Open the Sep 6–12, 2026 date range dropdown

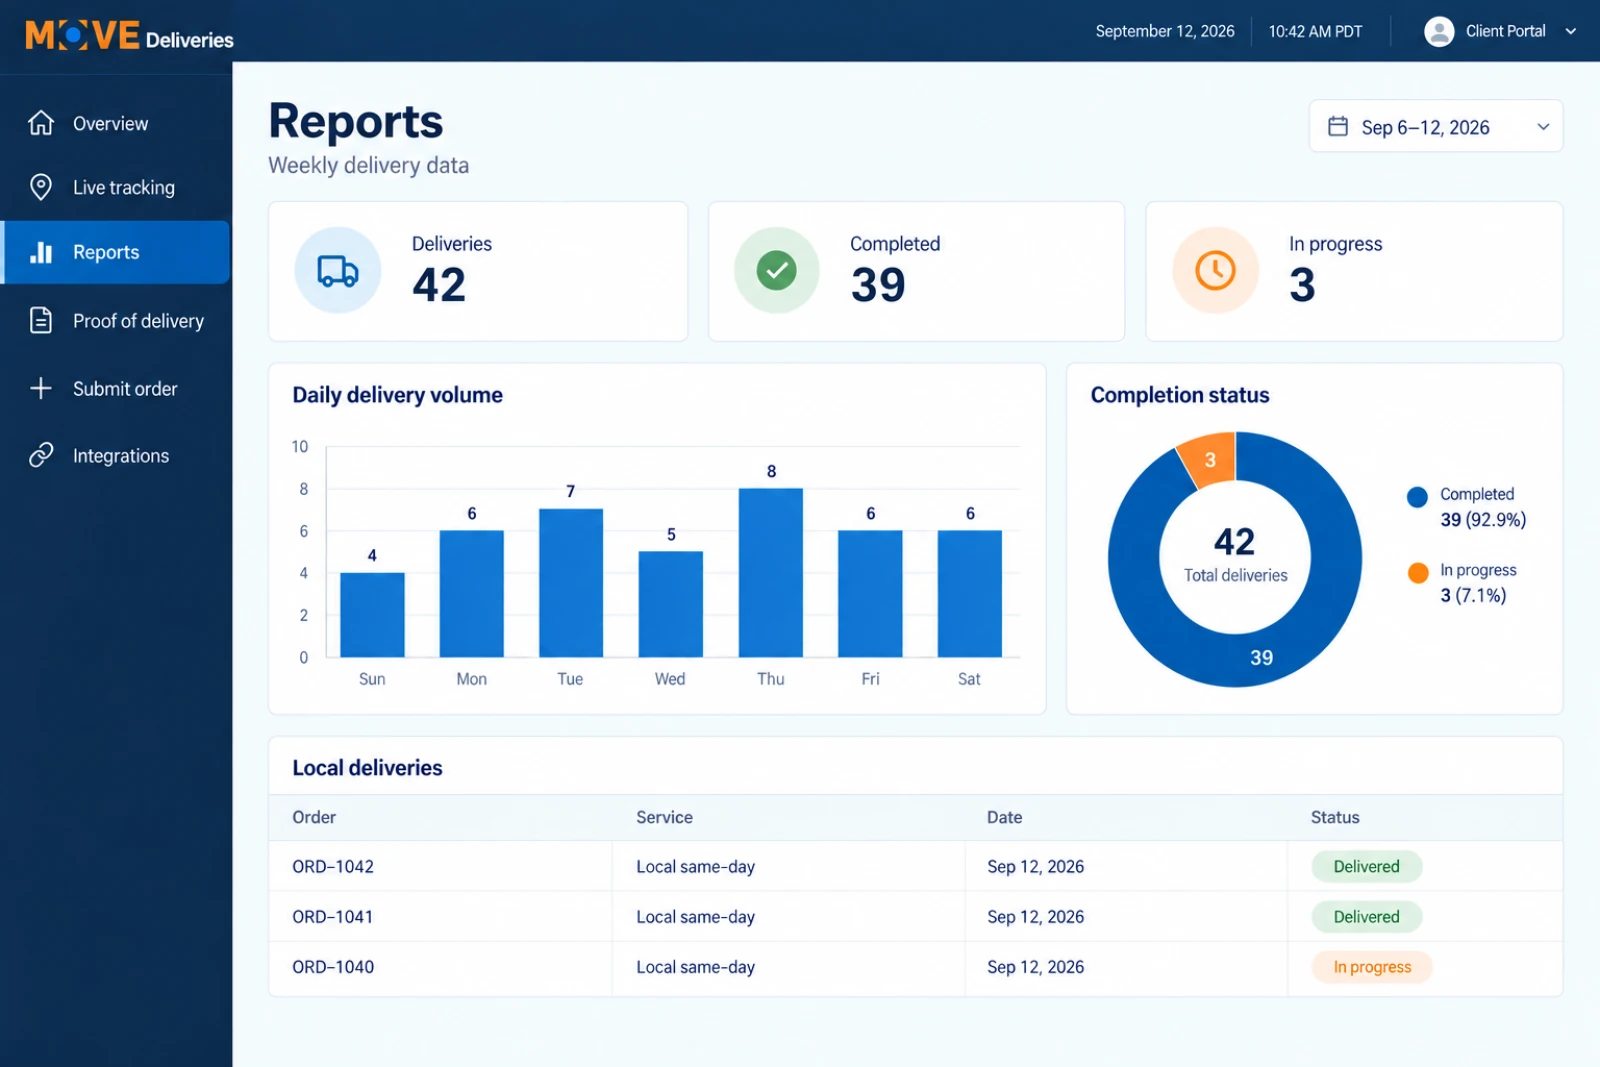[x=1435, y=126]
